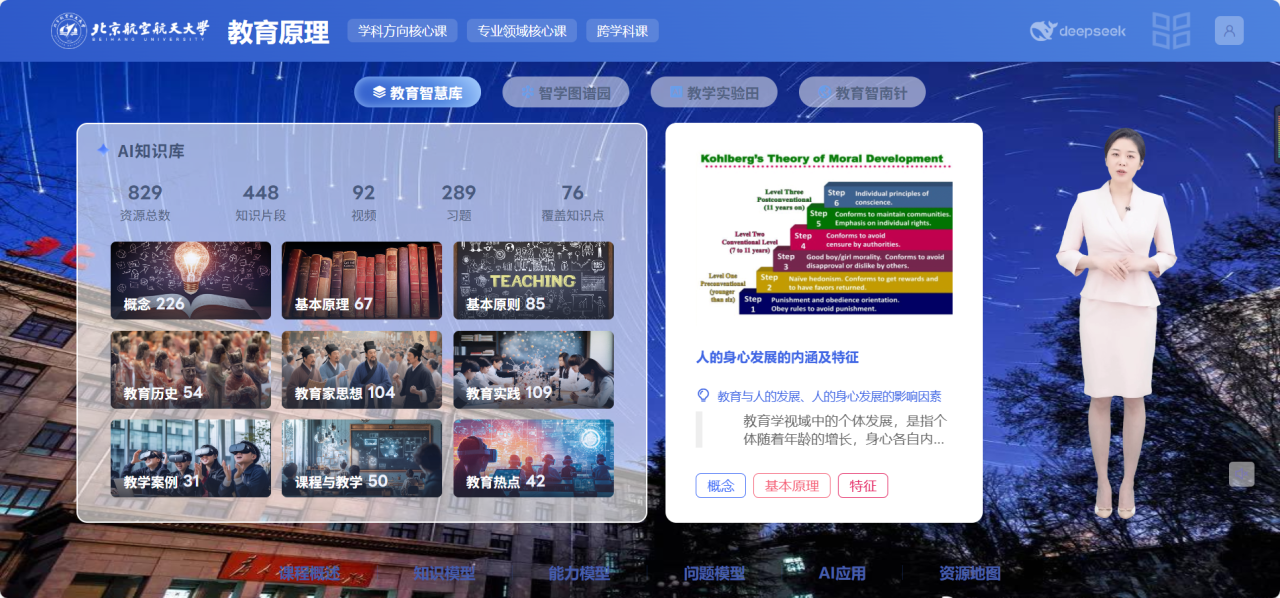Toggle the 特征 filter tag
The height and width of the screenshot is (598, 1280).
tap(862, 485)
